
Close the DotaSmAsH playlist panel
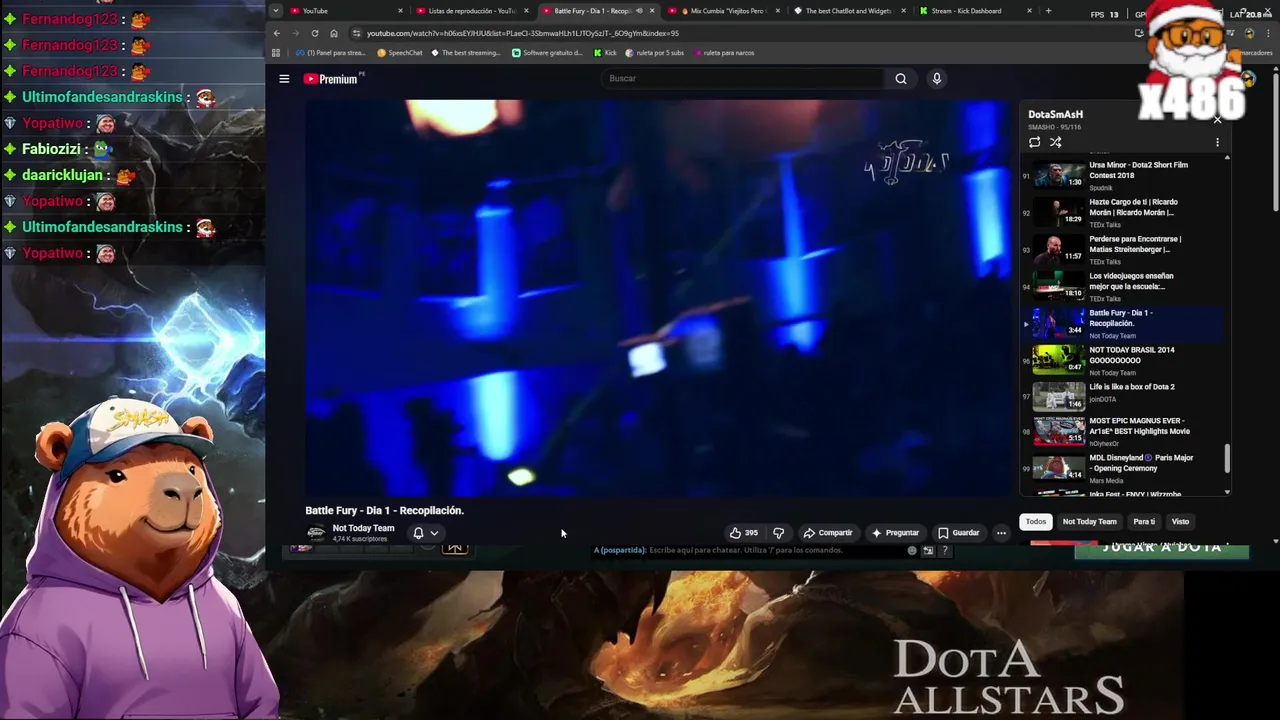(1217, 120)
